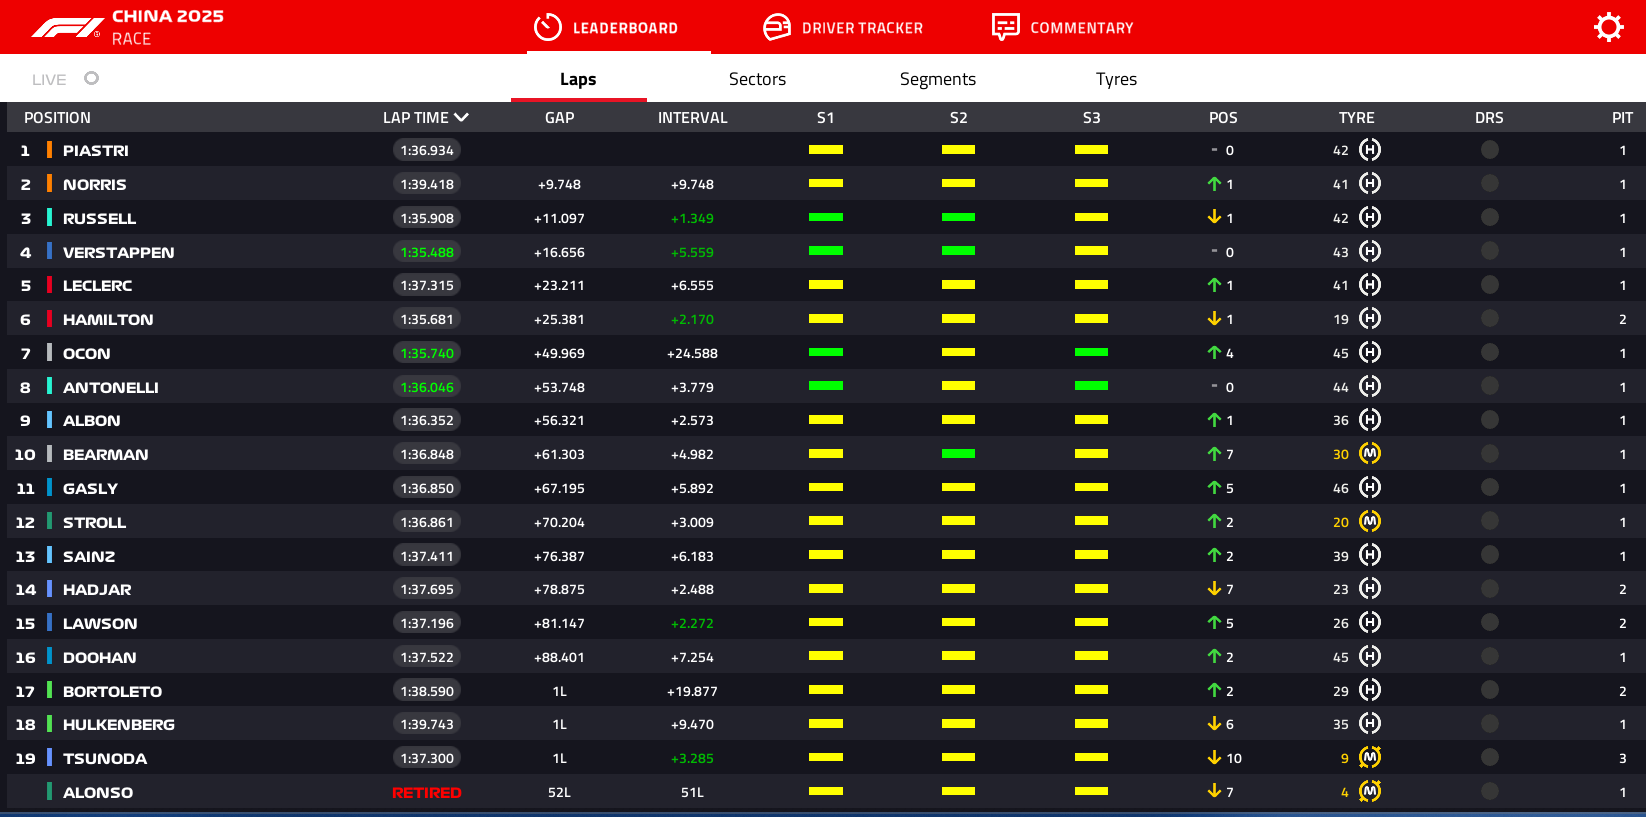1646x817 pixels.
Task: Click Tsunoda's yellow position-loss arrow
Action: click(x=1214, y=758)
